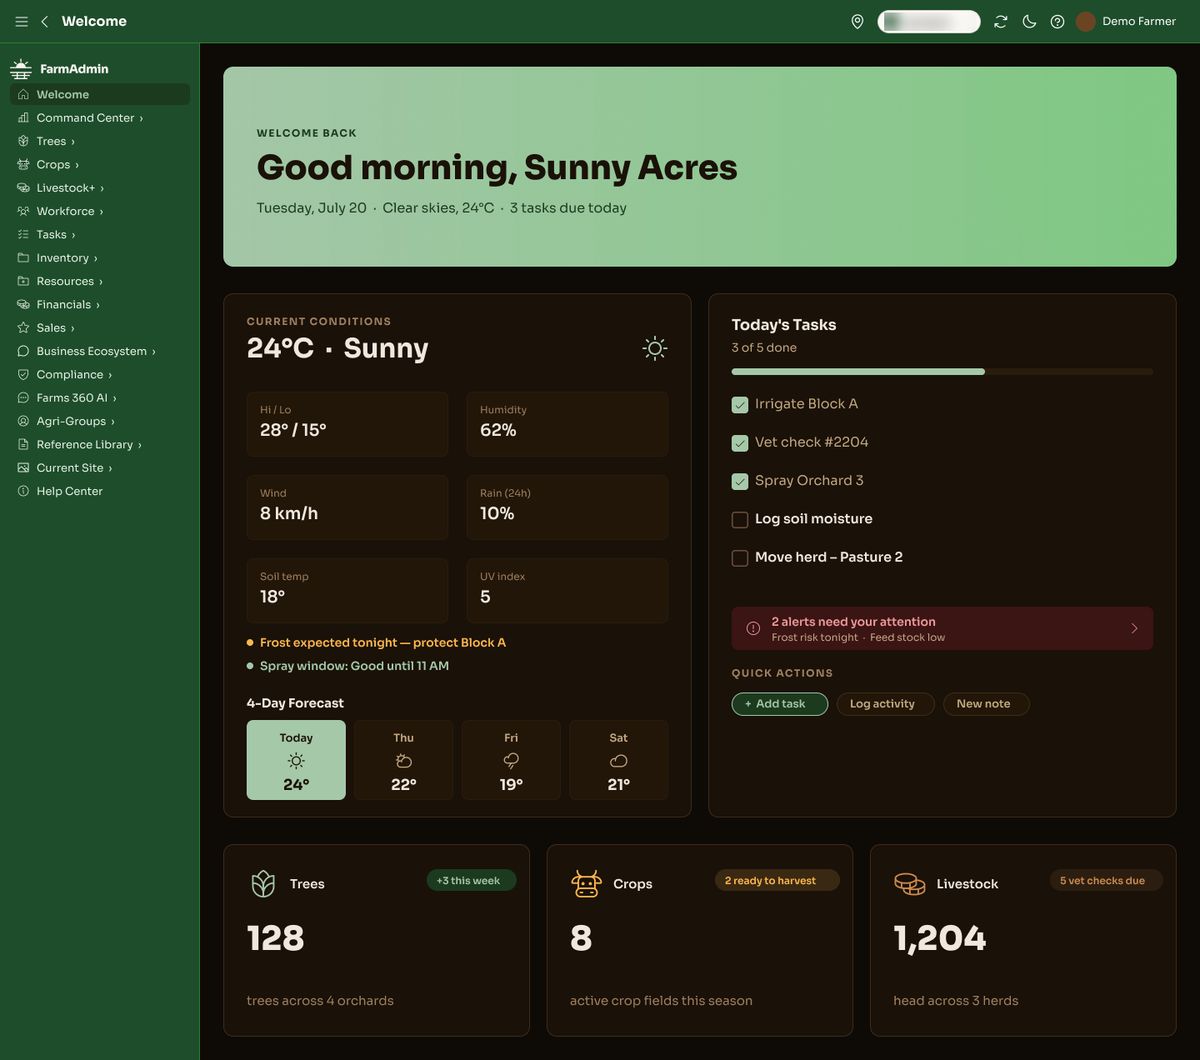Click the Add task button

780,704
